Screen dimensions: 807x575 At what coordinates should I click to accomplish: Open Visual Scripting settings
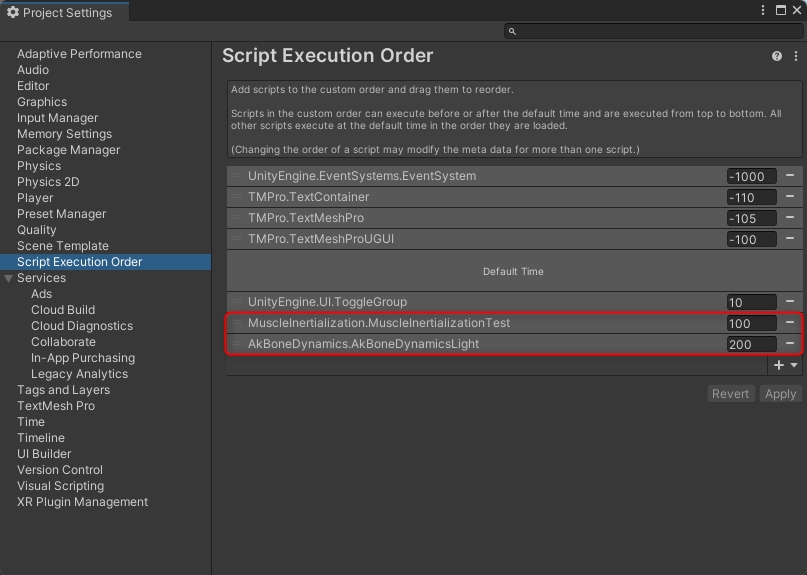coord(60,486)
